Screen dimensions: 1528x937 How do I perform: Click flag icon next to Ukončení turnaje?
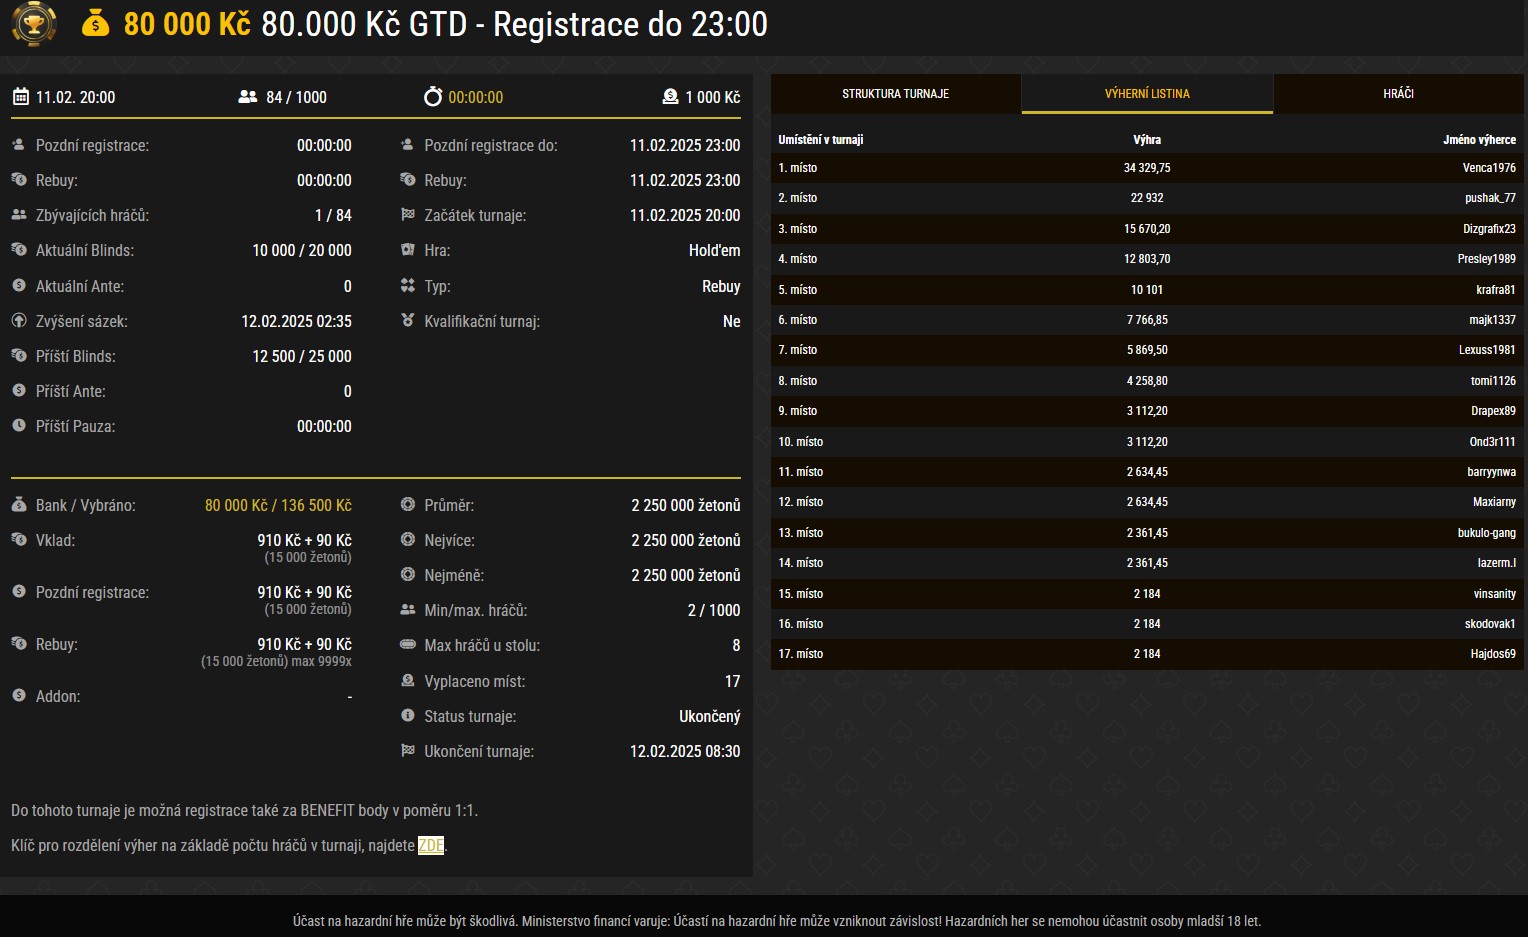[x=407, y=751]
